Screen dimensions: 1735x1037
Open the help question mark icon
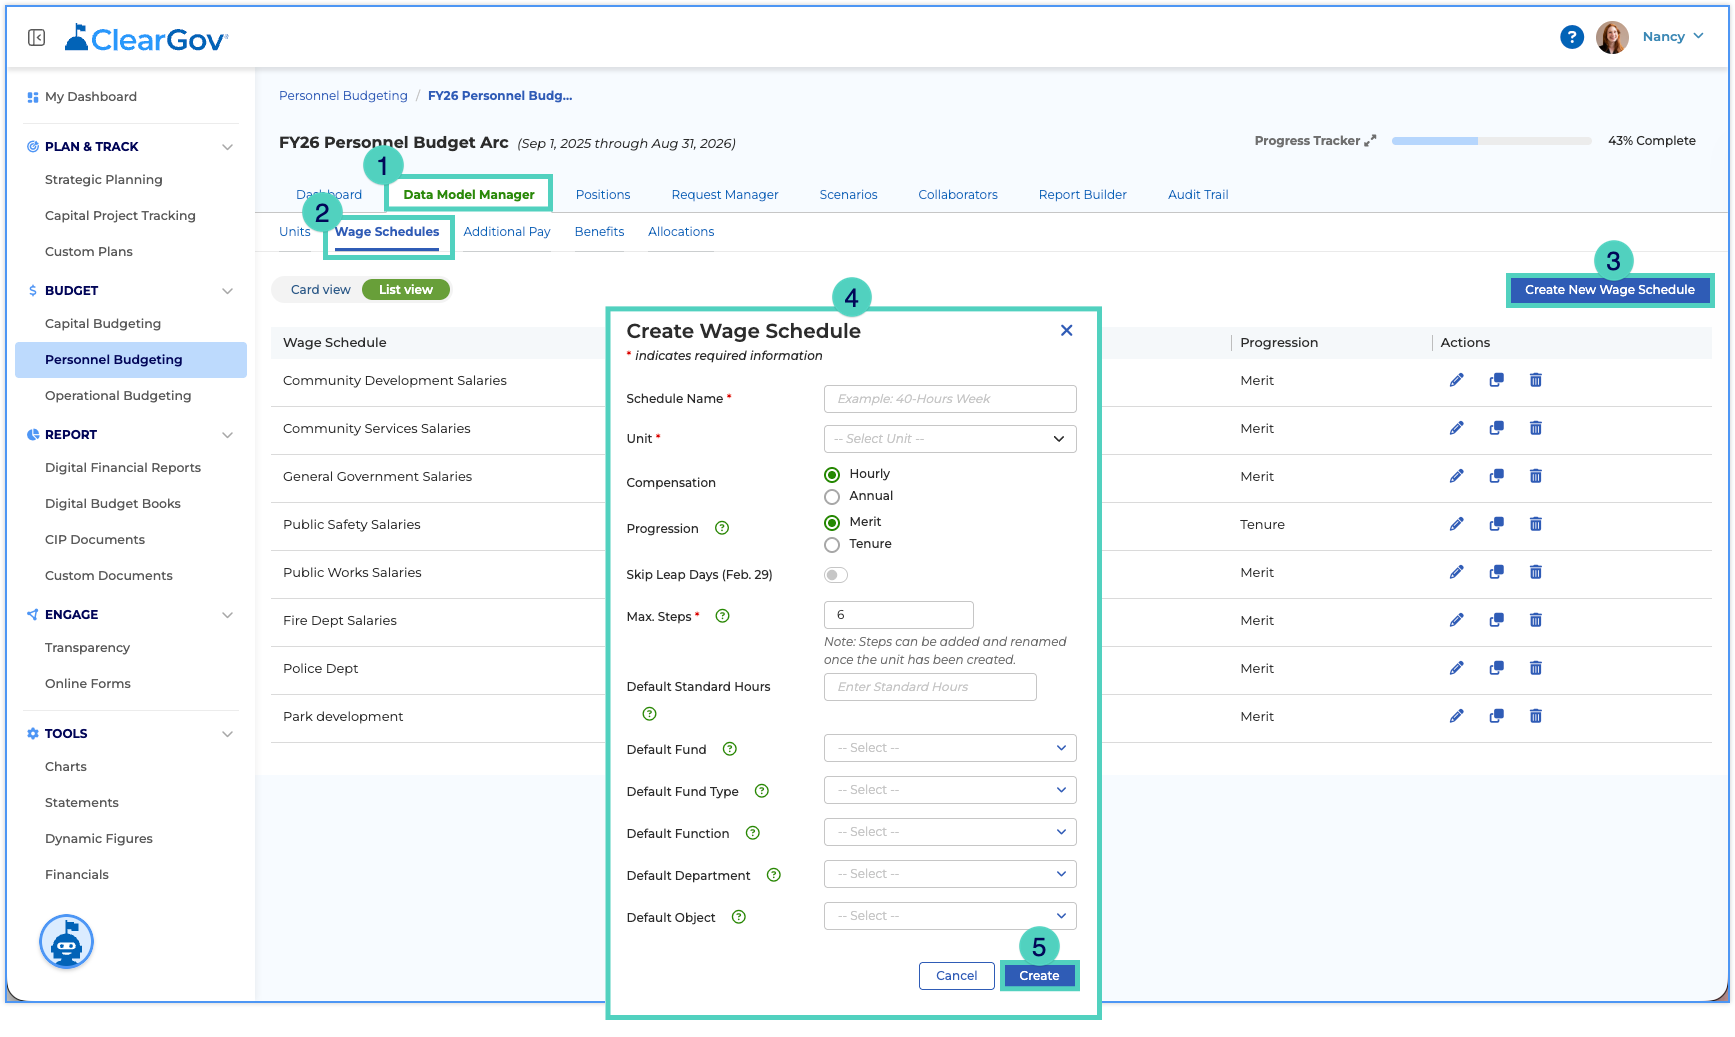coord(1571,37)
